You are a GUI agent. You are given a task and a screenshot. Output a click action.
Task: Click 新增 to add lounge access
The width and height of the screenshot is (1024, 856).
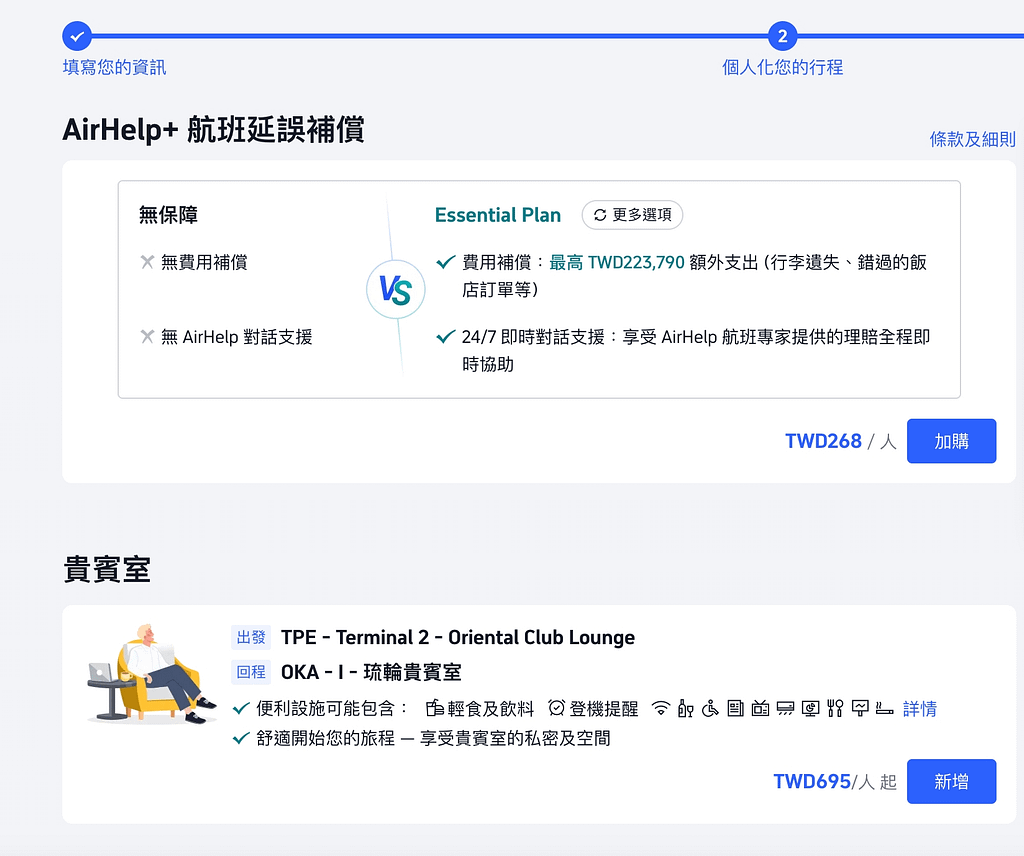click(x=952, y=782)
